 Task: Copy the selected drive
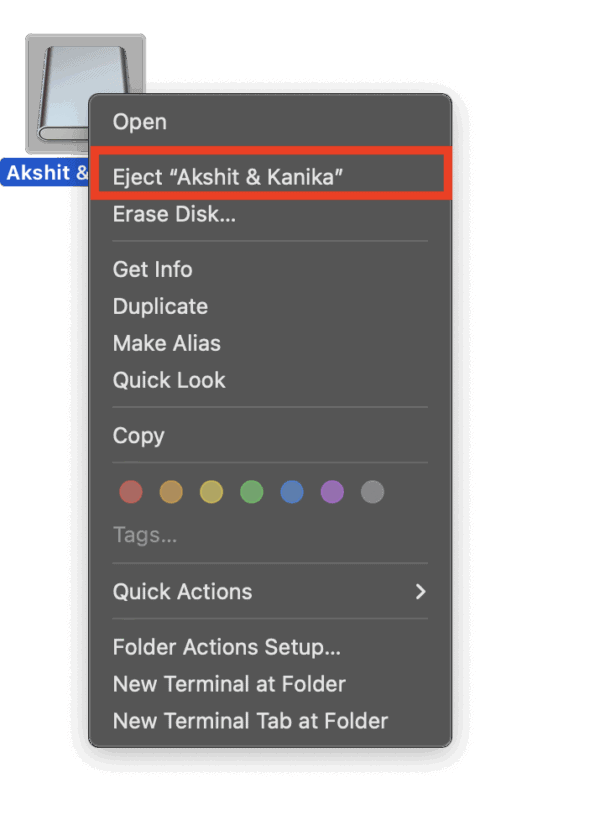coord(138,436)
